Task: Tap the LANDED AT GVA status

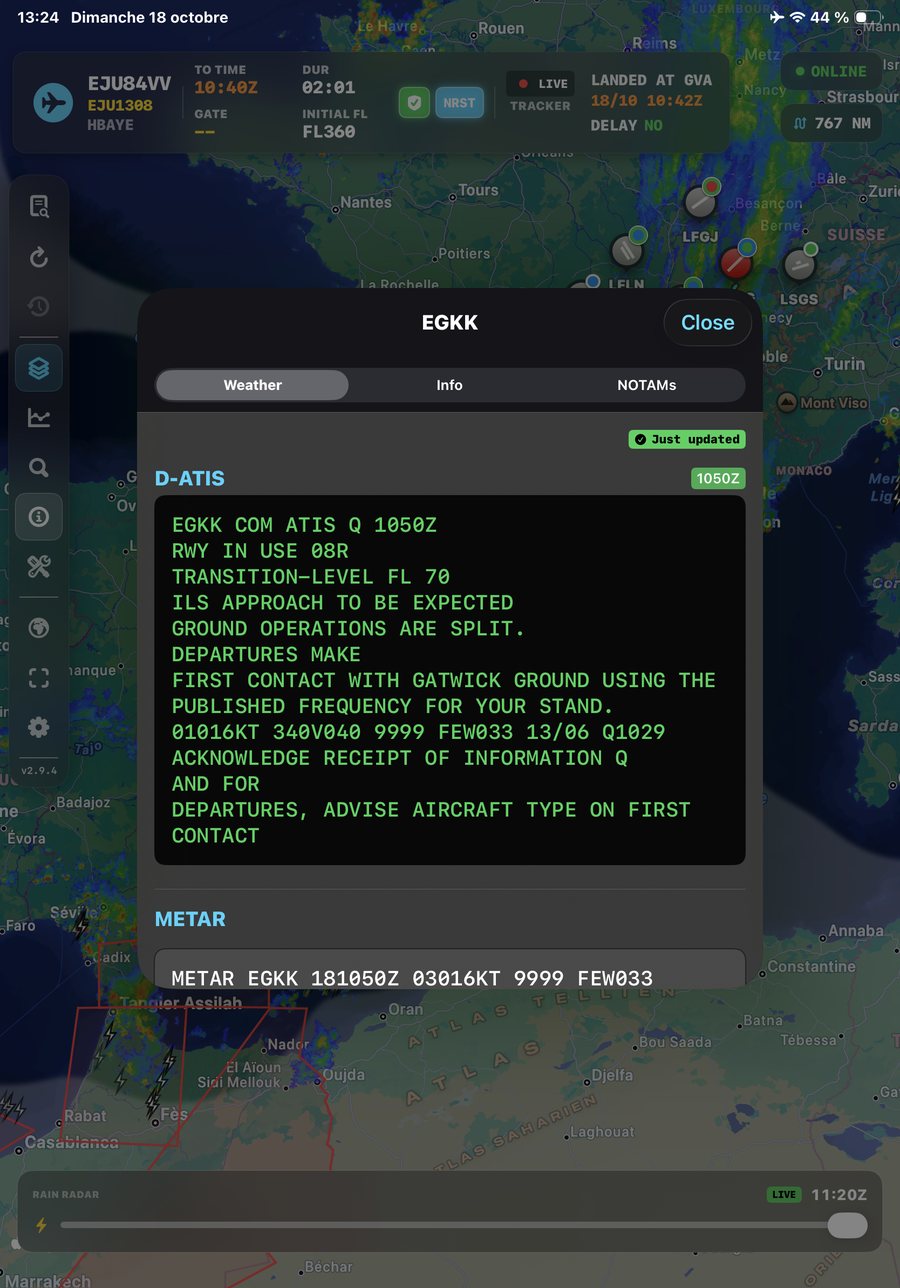Action: point(652,80)
